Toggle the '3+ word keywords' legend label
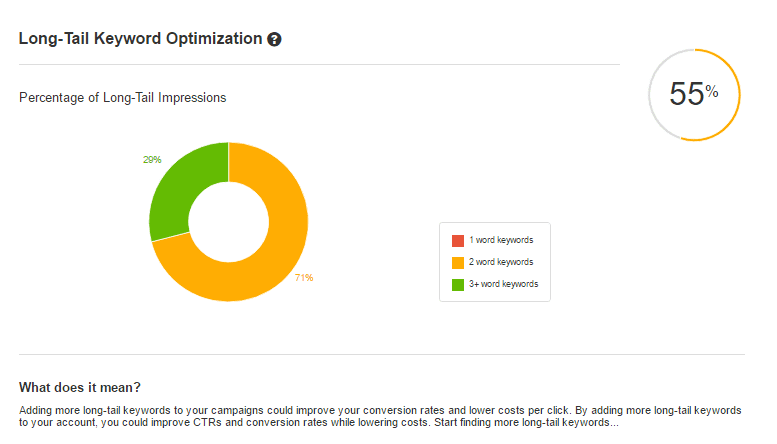Viewport: 777px width, 444px height. [504, 284]
